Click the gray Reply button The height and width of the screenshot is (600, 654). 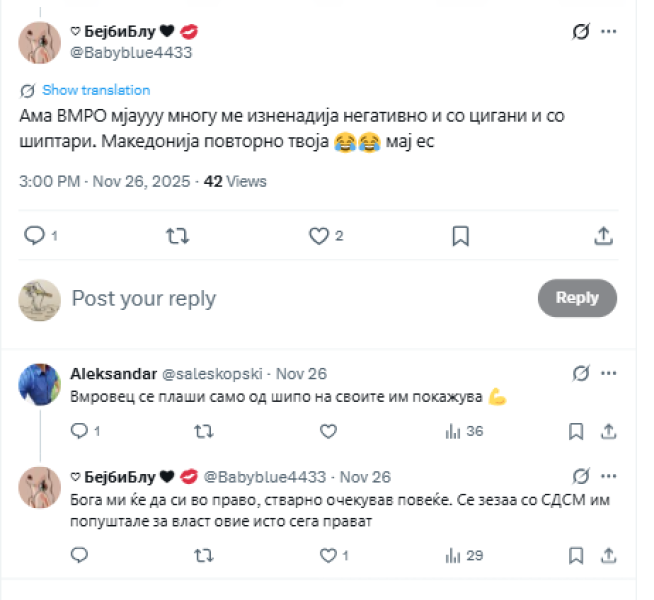click(x=577, y=298)
